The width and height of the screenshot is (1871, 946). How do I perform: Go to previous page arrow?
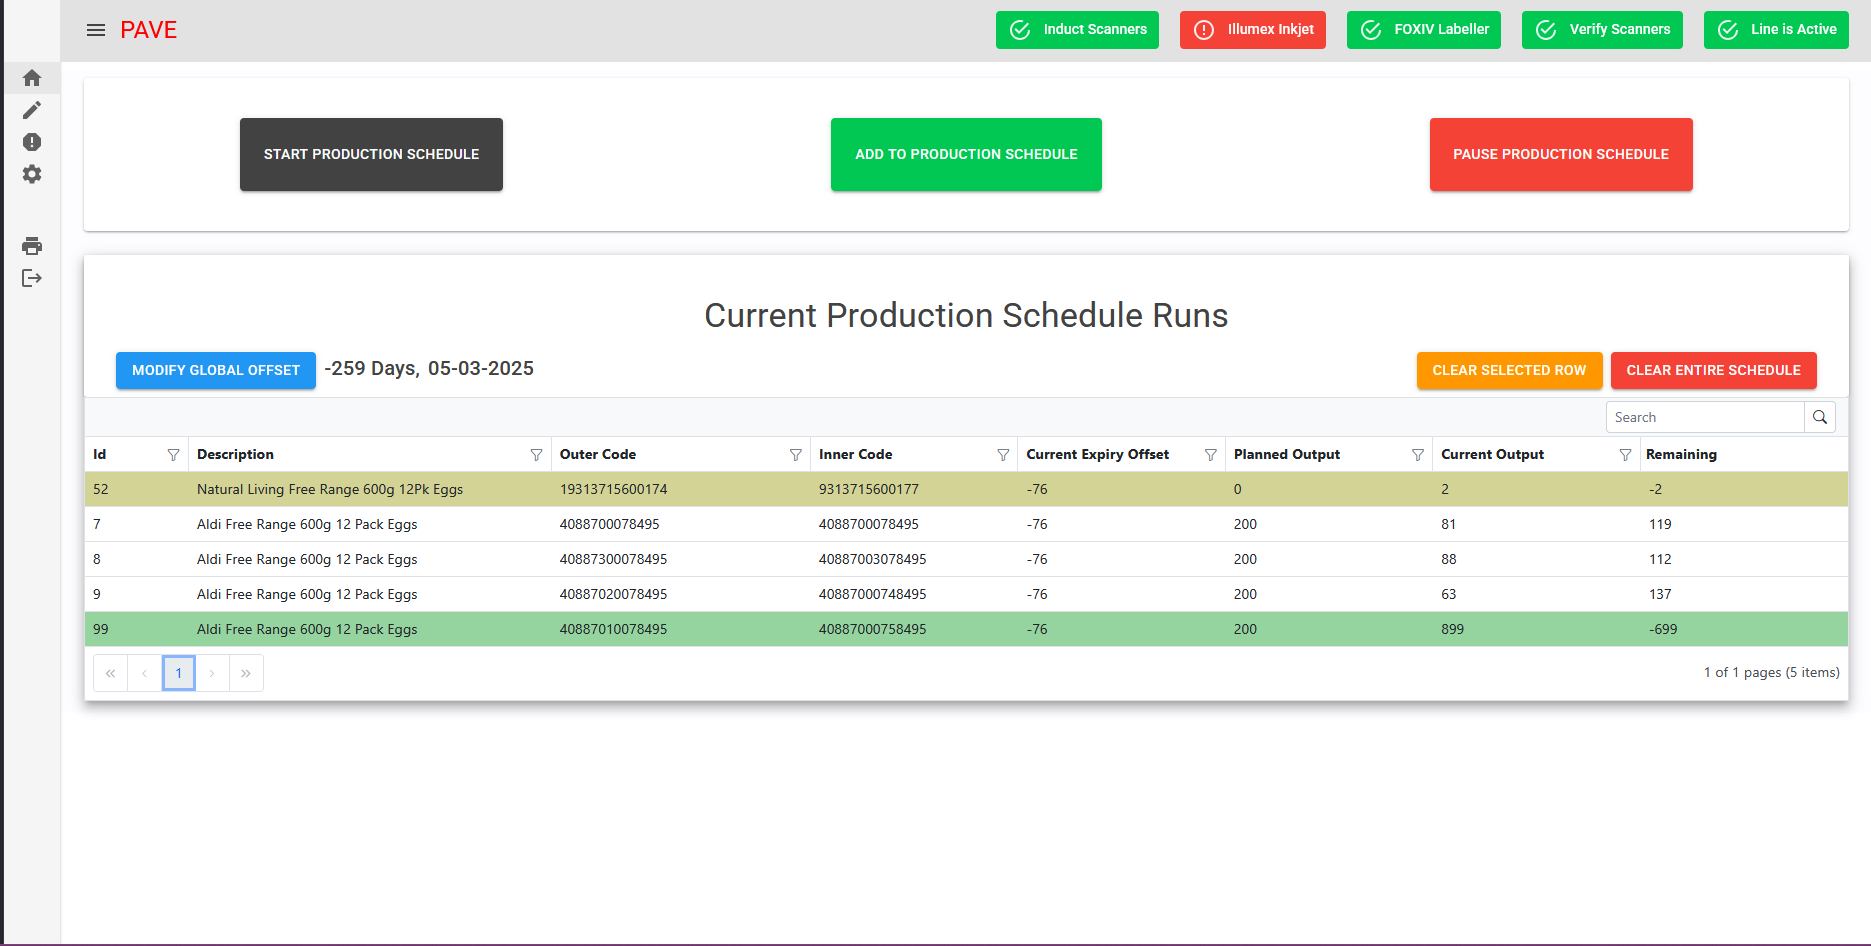pyautogui.click(x=144, y=673)
